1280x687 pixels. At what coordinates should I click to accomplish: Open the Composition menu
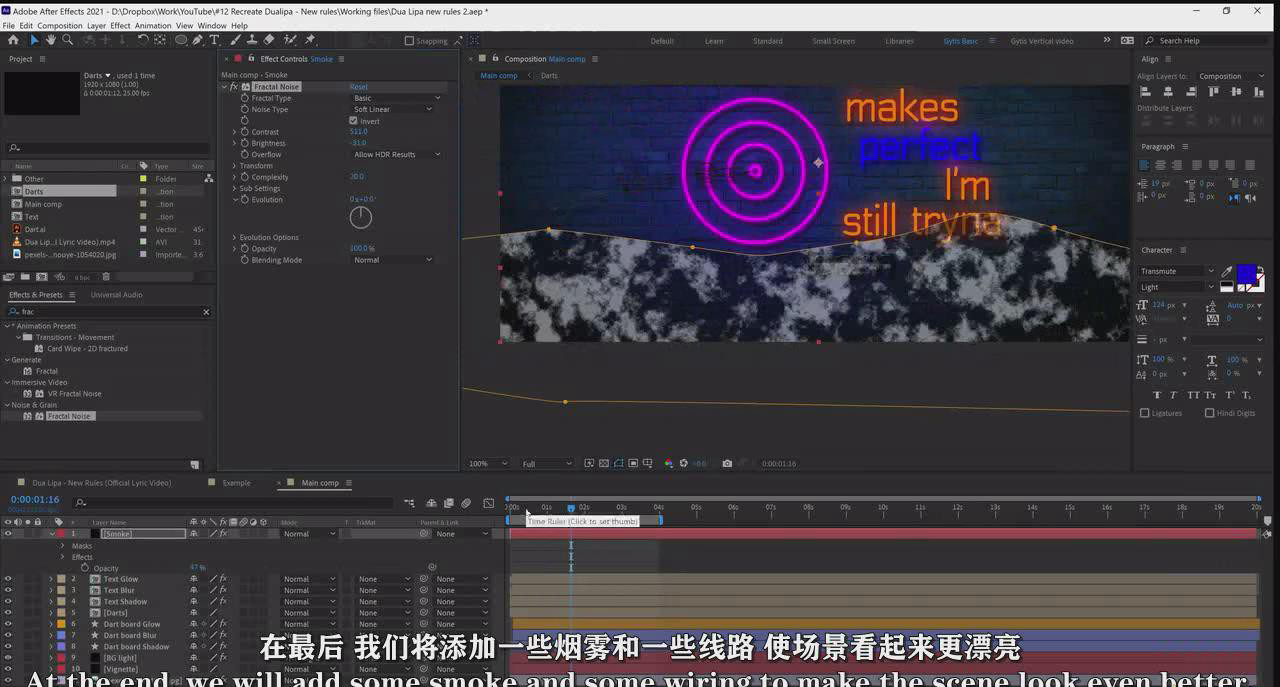tap(60, 26)
